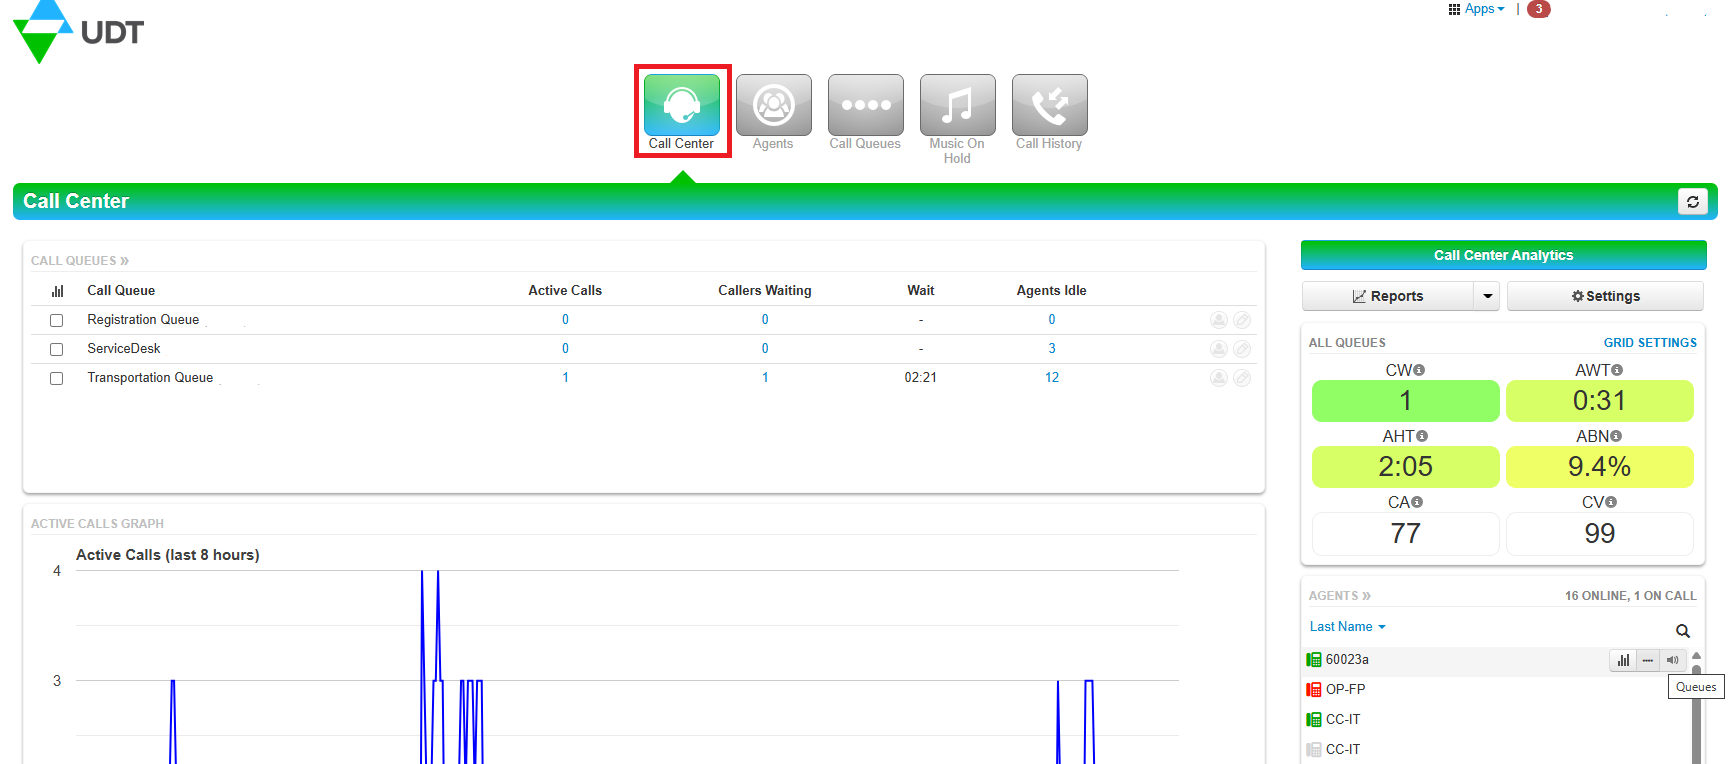Viewport: 1736px width, 764px height.
Task: Open Music On Hold icon
Action: tap(957, 105)
